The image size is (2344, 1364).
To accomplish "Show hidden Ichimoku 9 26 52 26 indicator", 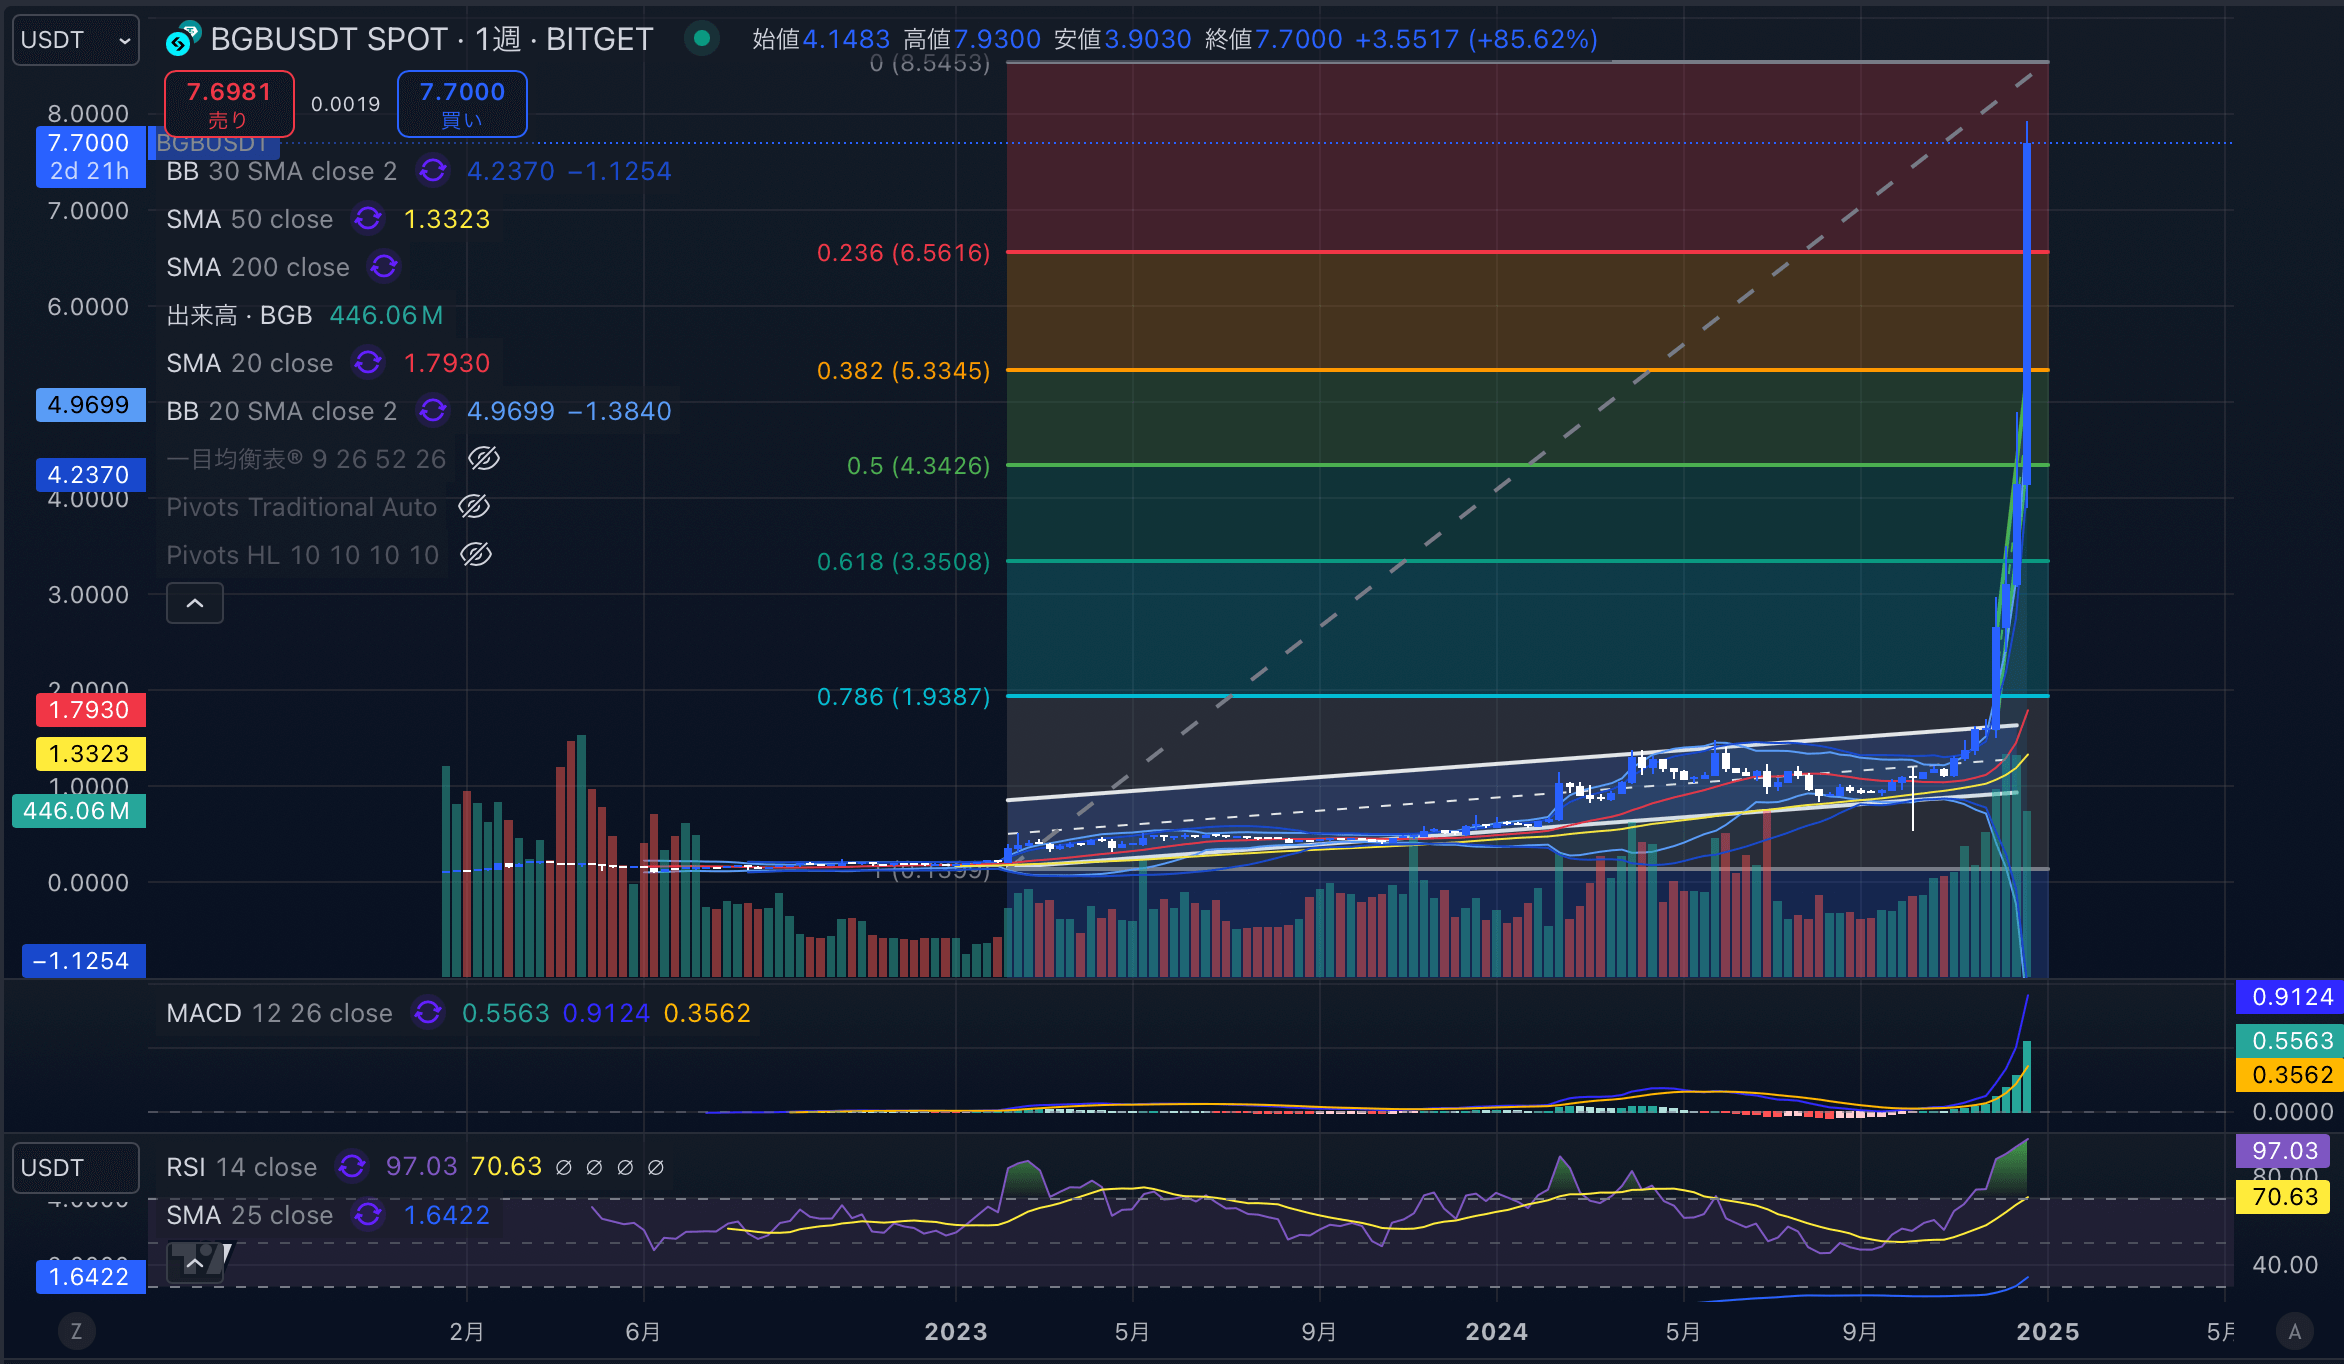I will (484, 459).
